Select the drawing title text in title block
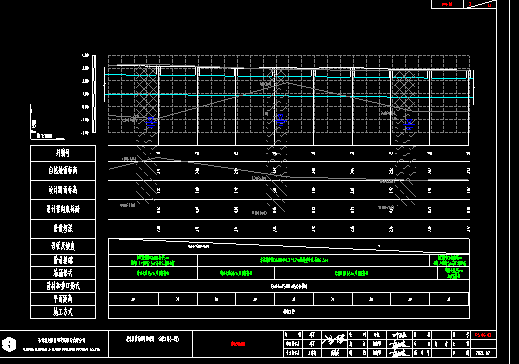 [152, 339]
